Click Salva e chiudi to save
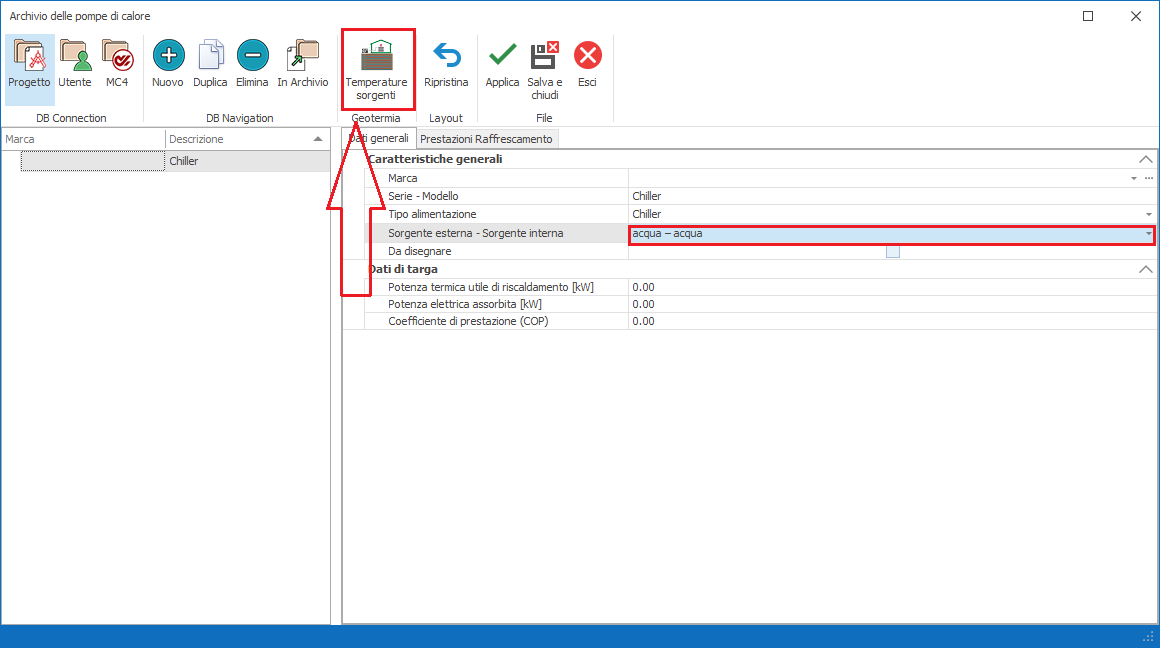Screen dimensions: 1160x648 click(x=545, y=70)
